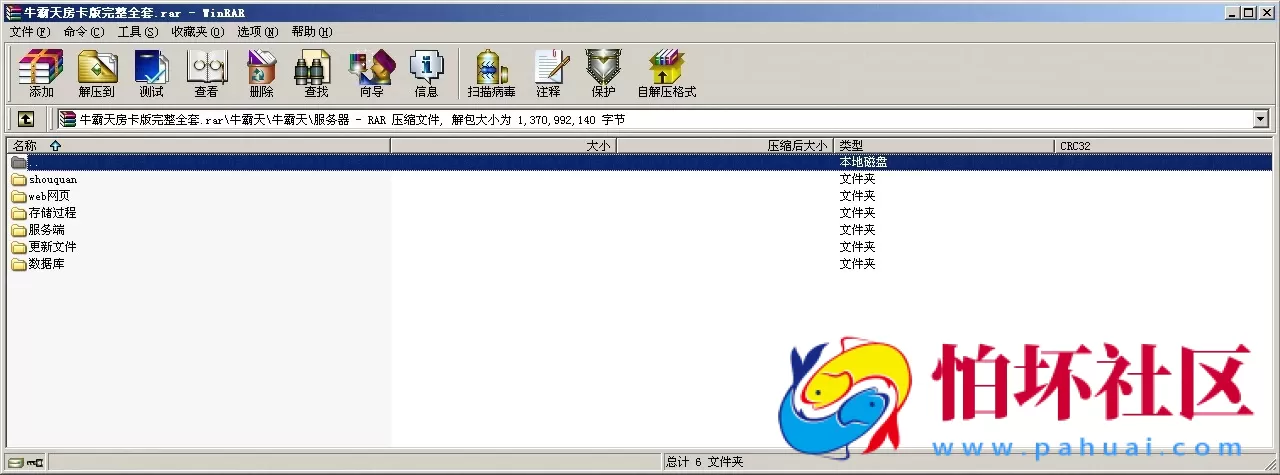The width and height of the screenshot is (1280, 475).
Task: Select the 更新文件 folder name
Action: point(53,247)
